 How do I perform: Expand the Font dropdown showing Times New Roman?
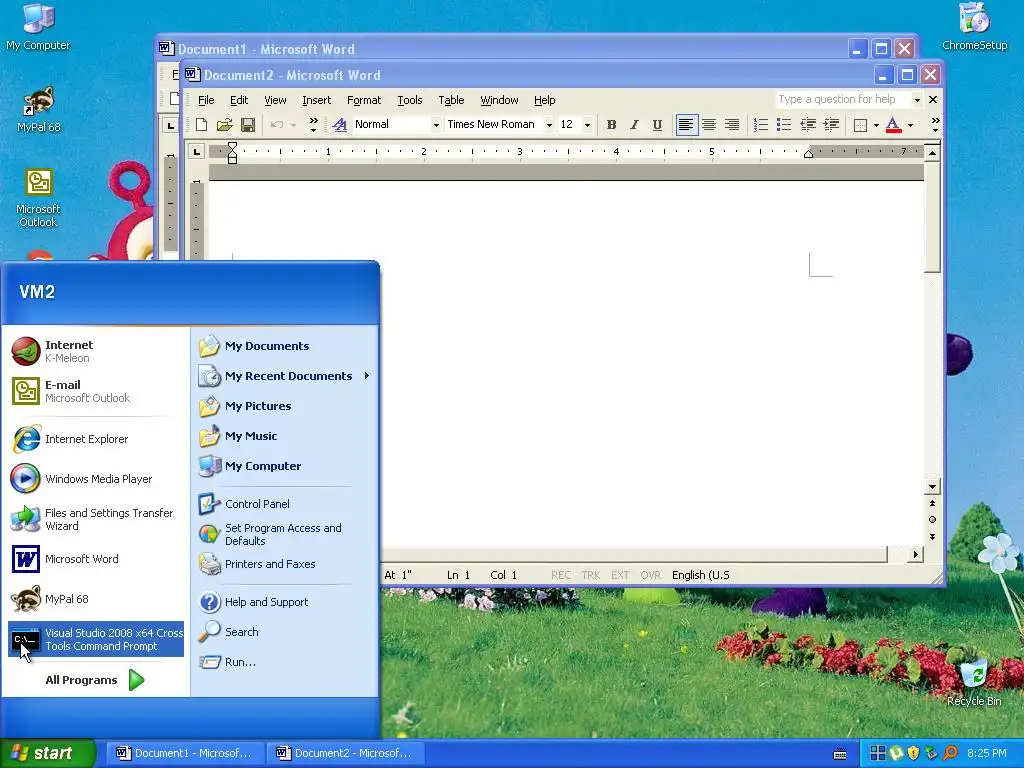pos(549,125)
